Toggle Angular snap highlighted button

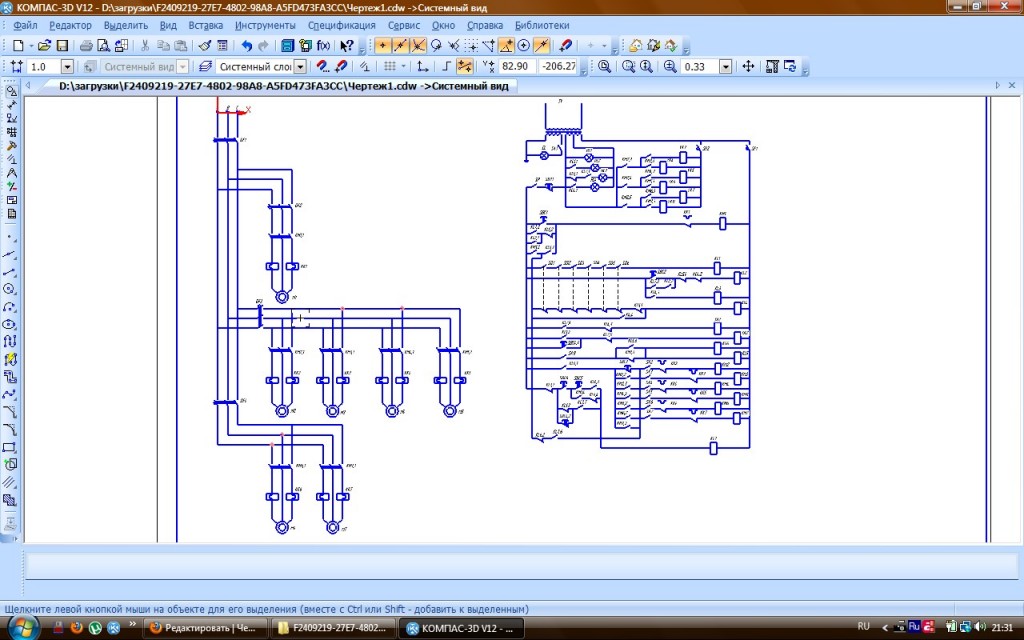(506, 46)
